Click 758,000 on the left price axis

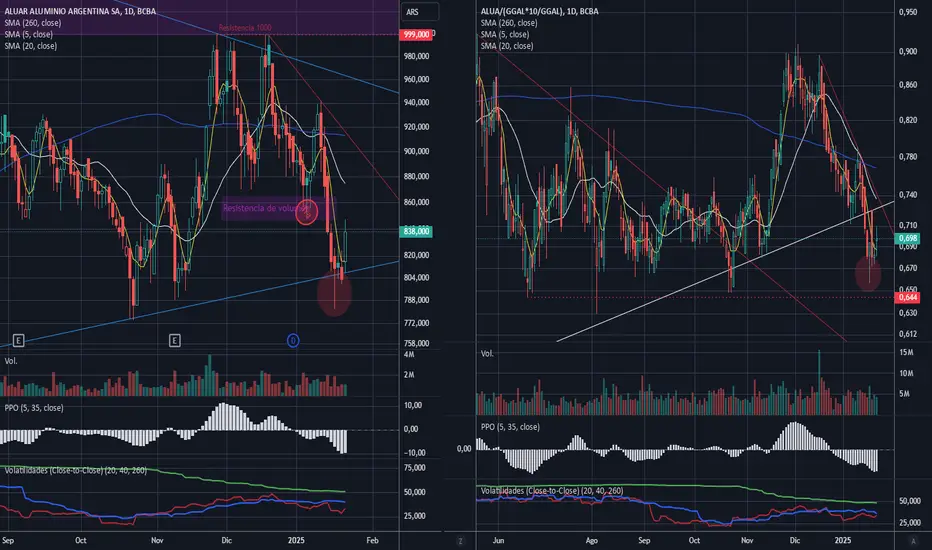[x=417, y=344]
